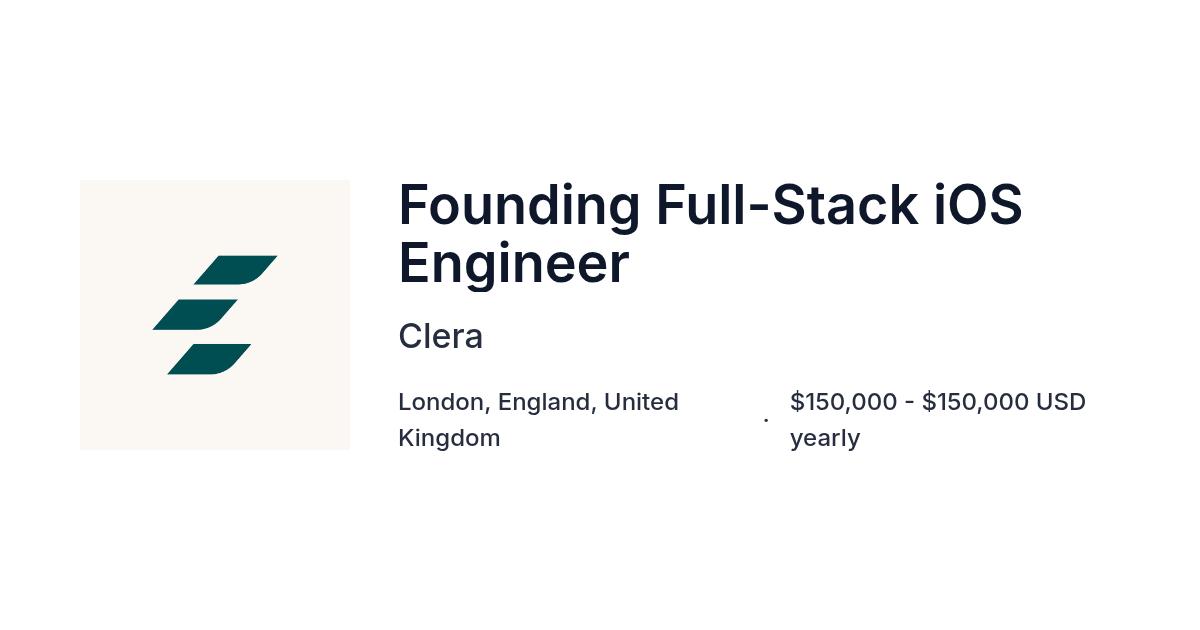
Task: Click Full-Stack in the job title
Action: coord(786,205)
